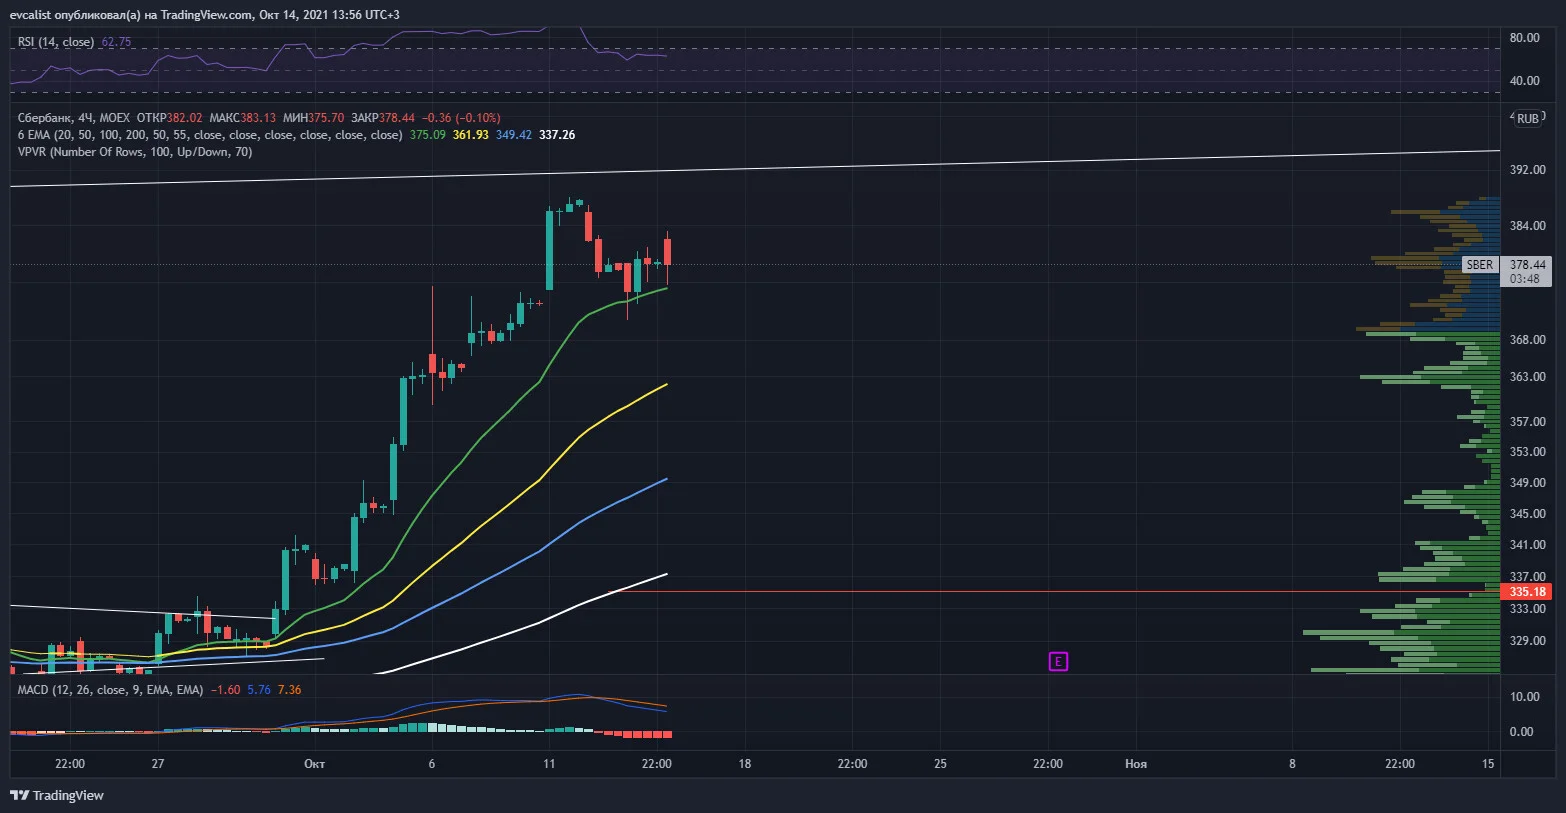Viewport: 1566px width, 813px height.
Task: Click the 18 date label on time axis
Action: click(745, 764)
